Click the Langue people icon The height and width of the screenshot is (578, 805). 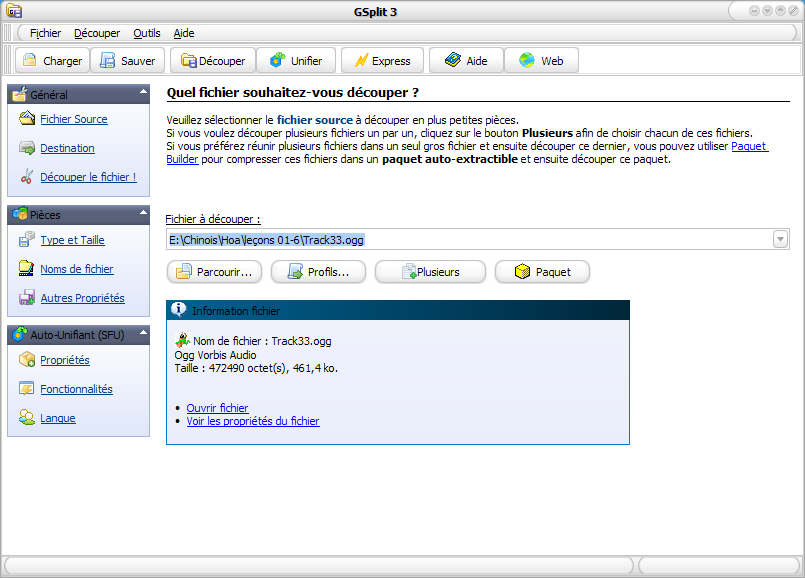(27, 417)
